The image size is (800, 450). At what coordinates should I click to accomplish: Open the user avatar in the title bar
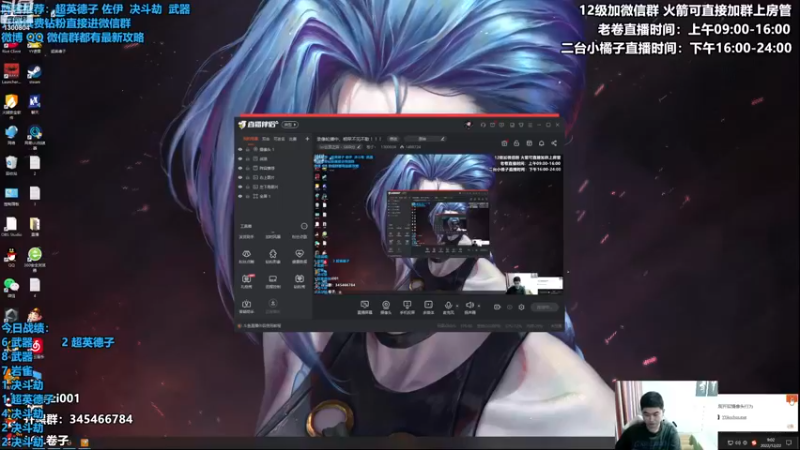[468, 124]
